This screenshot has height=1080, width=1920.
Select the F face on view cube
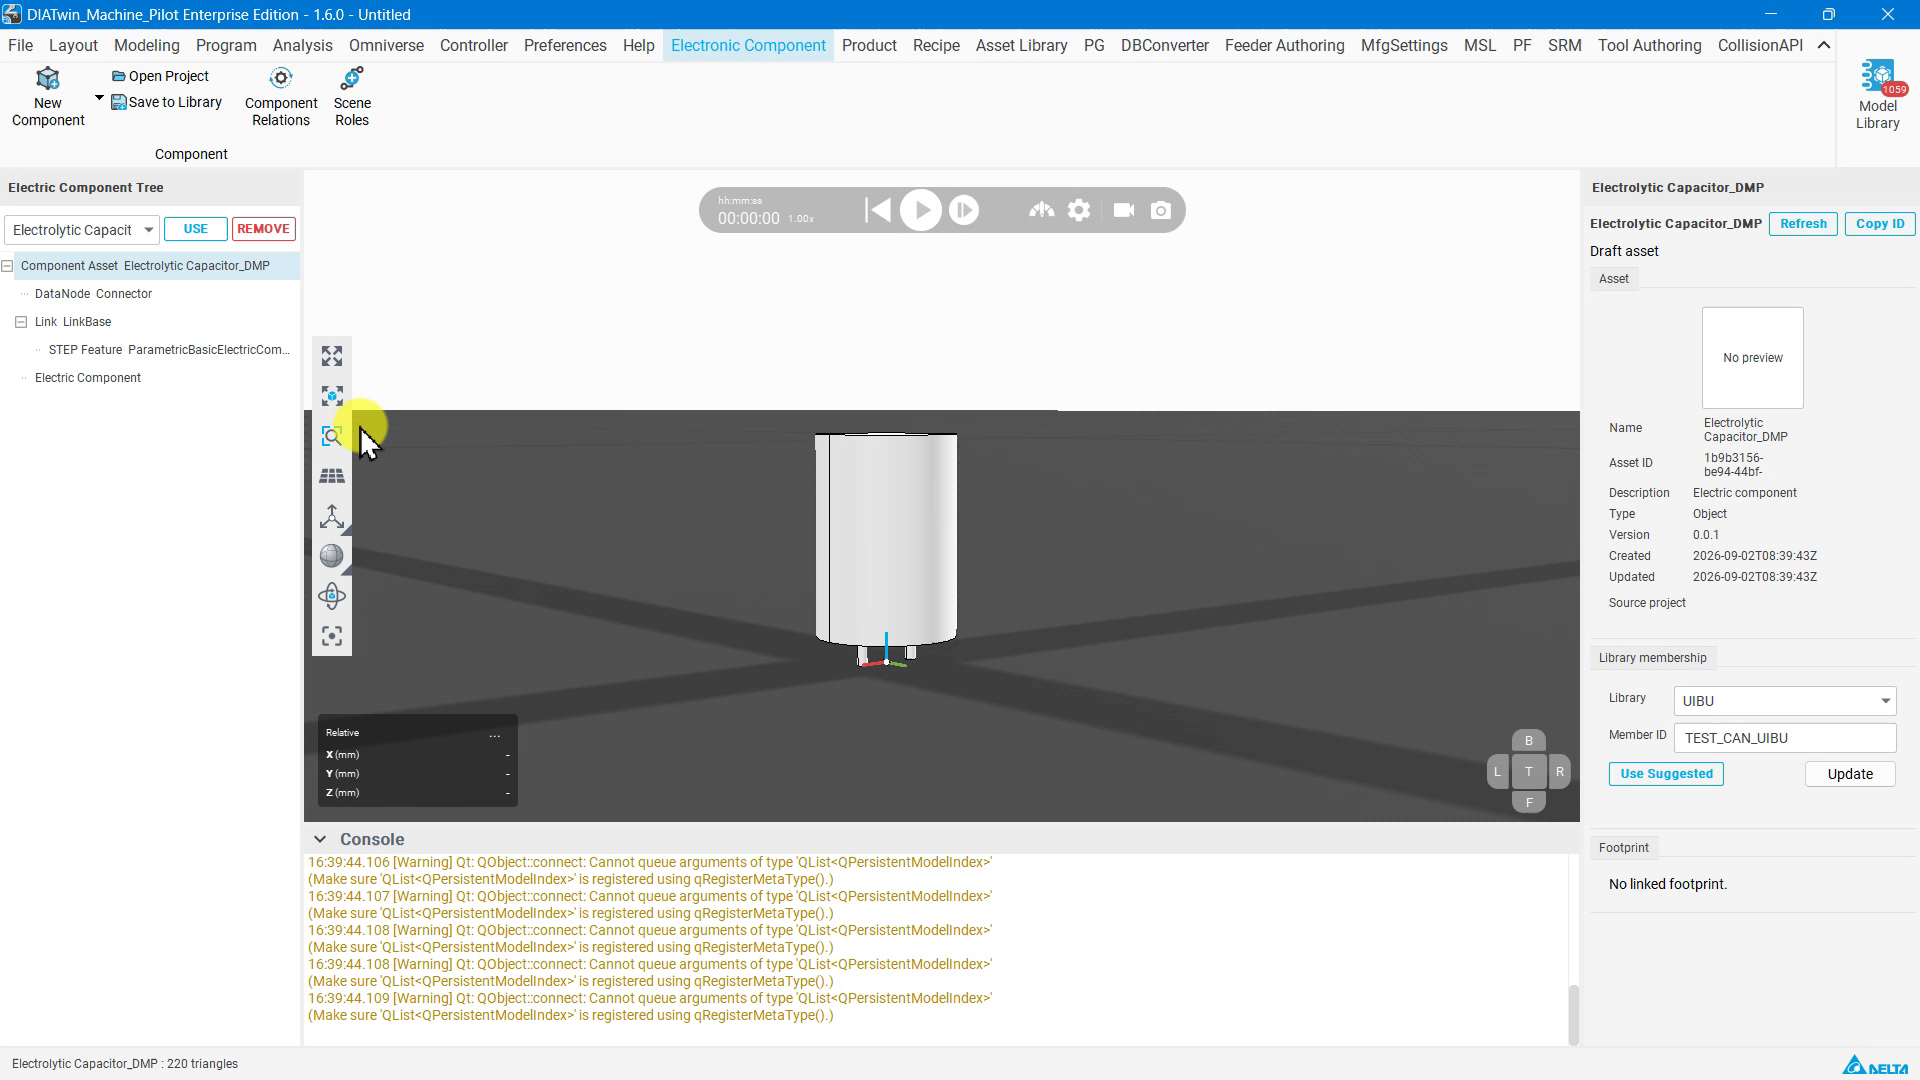[x=1528, y=802]
